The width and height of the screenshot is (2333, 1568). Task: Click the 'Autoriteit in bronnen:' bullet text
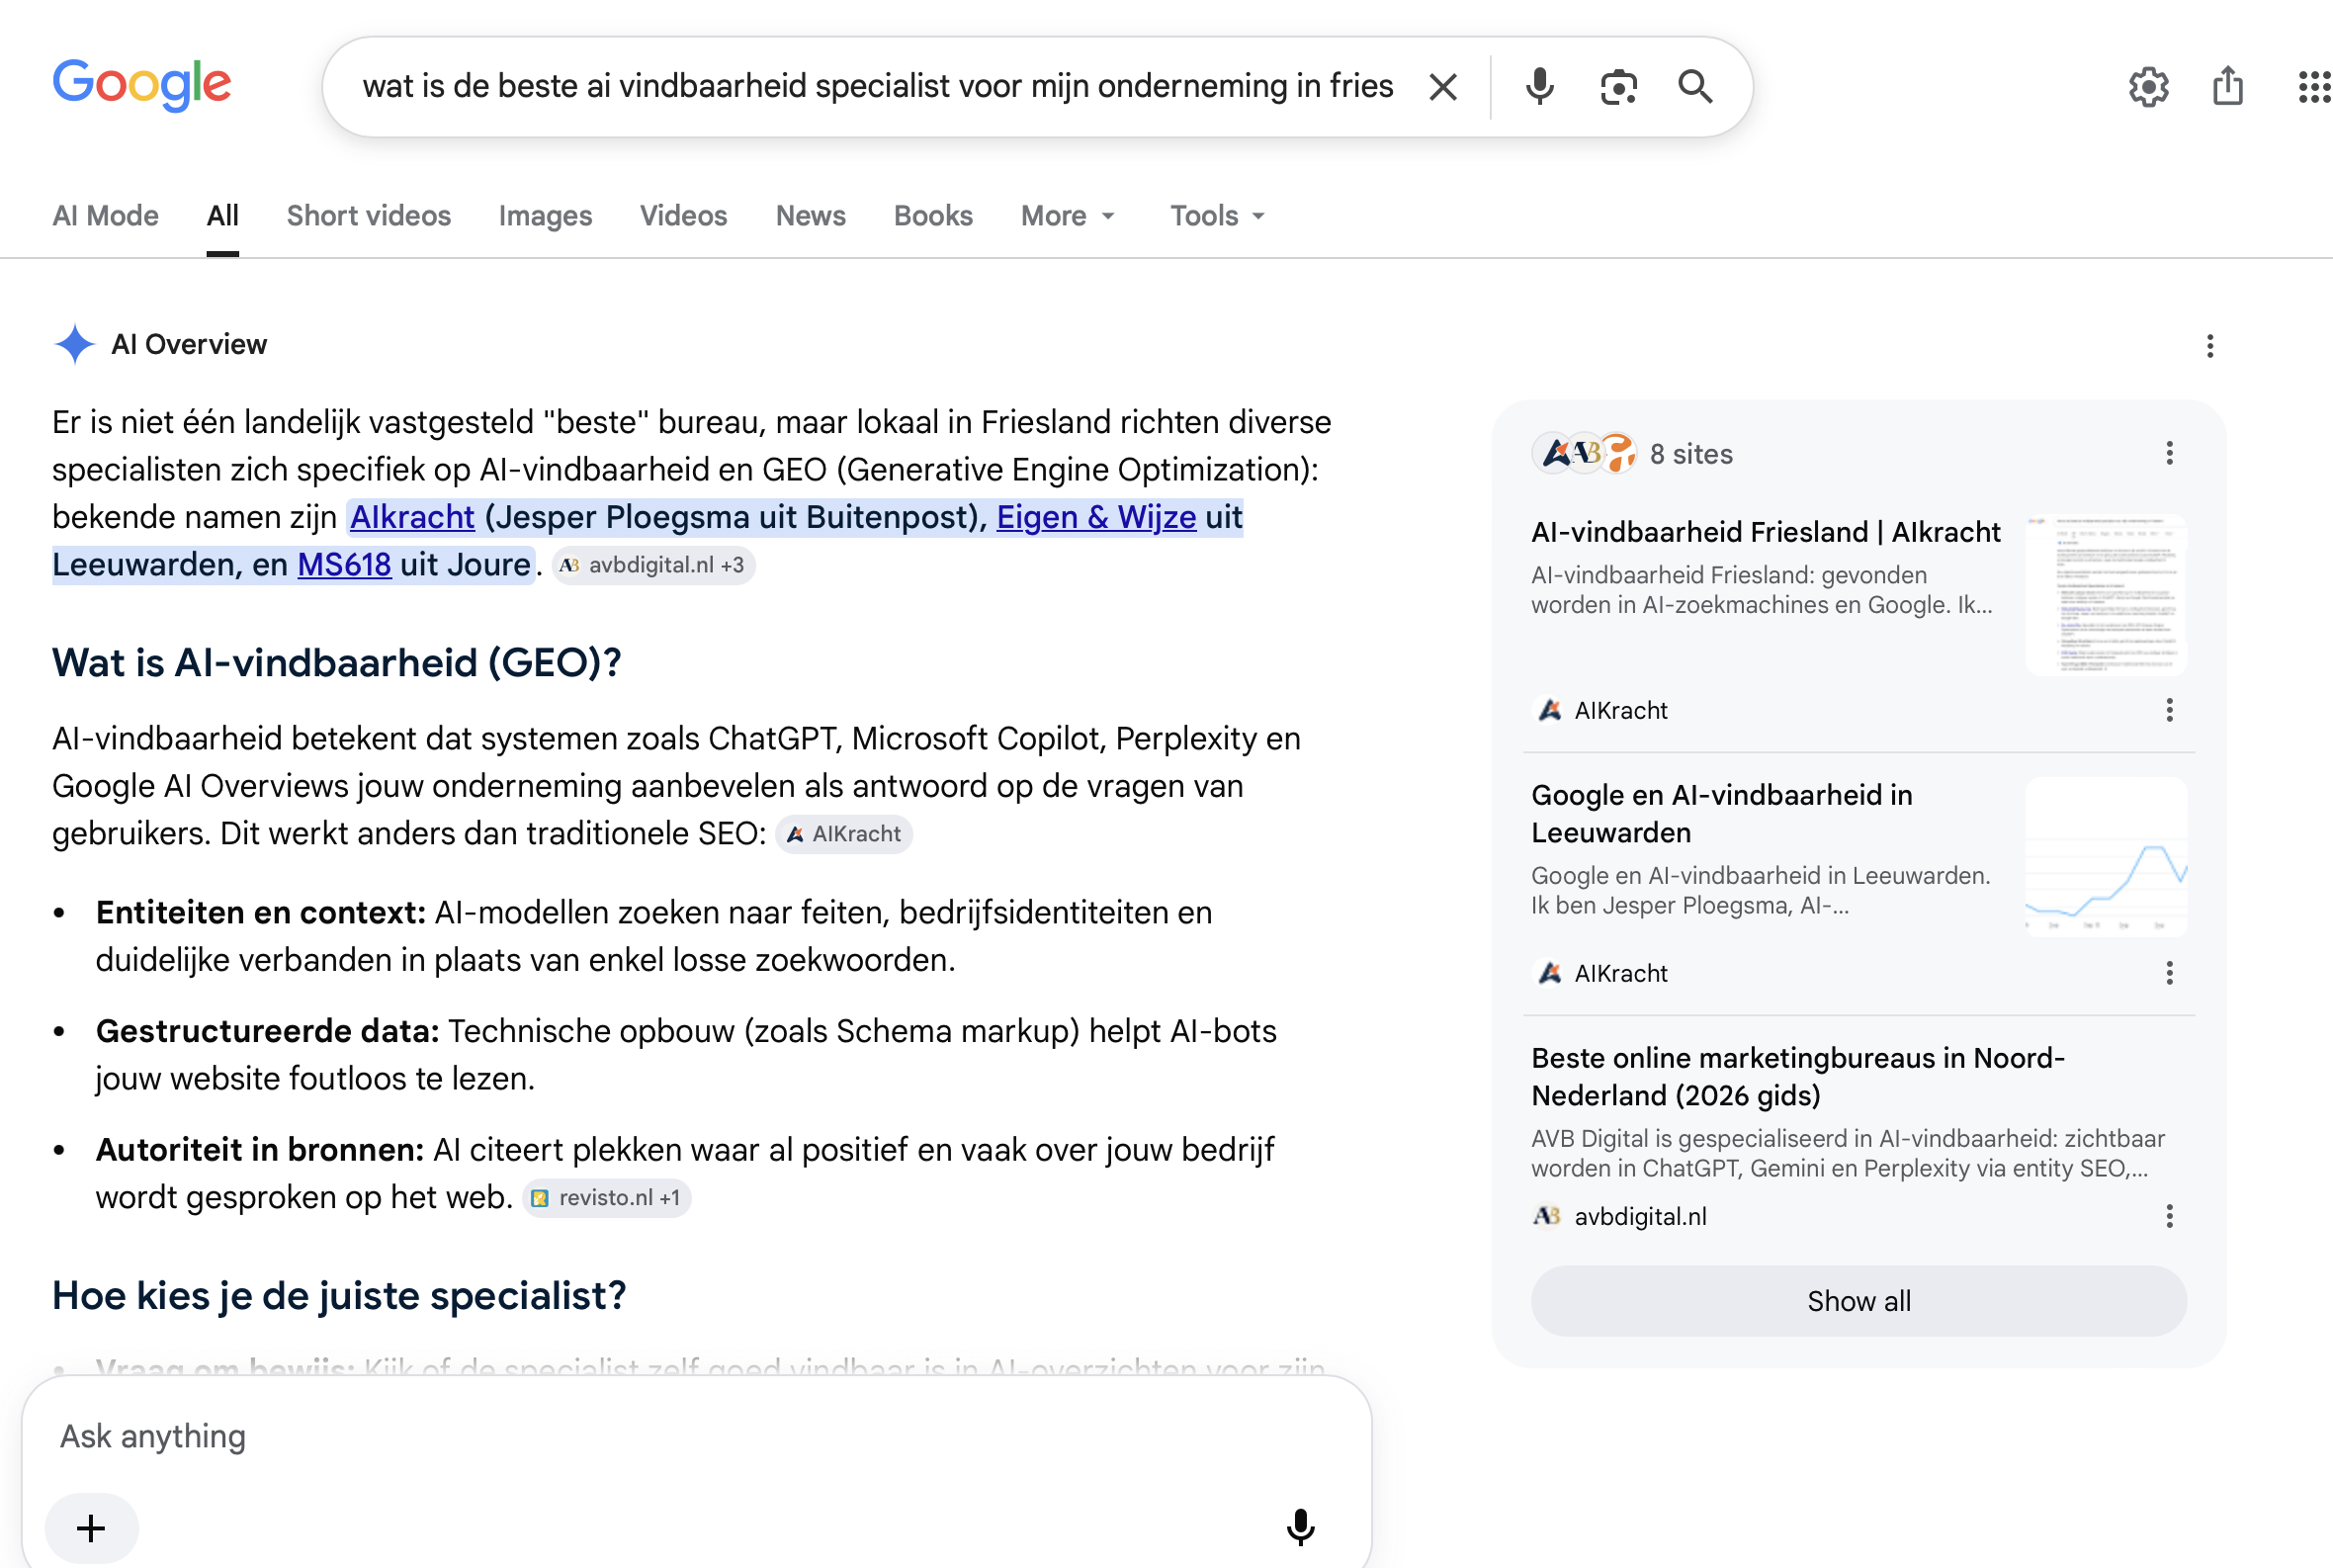click(260, 1150)
